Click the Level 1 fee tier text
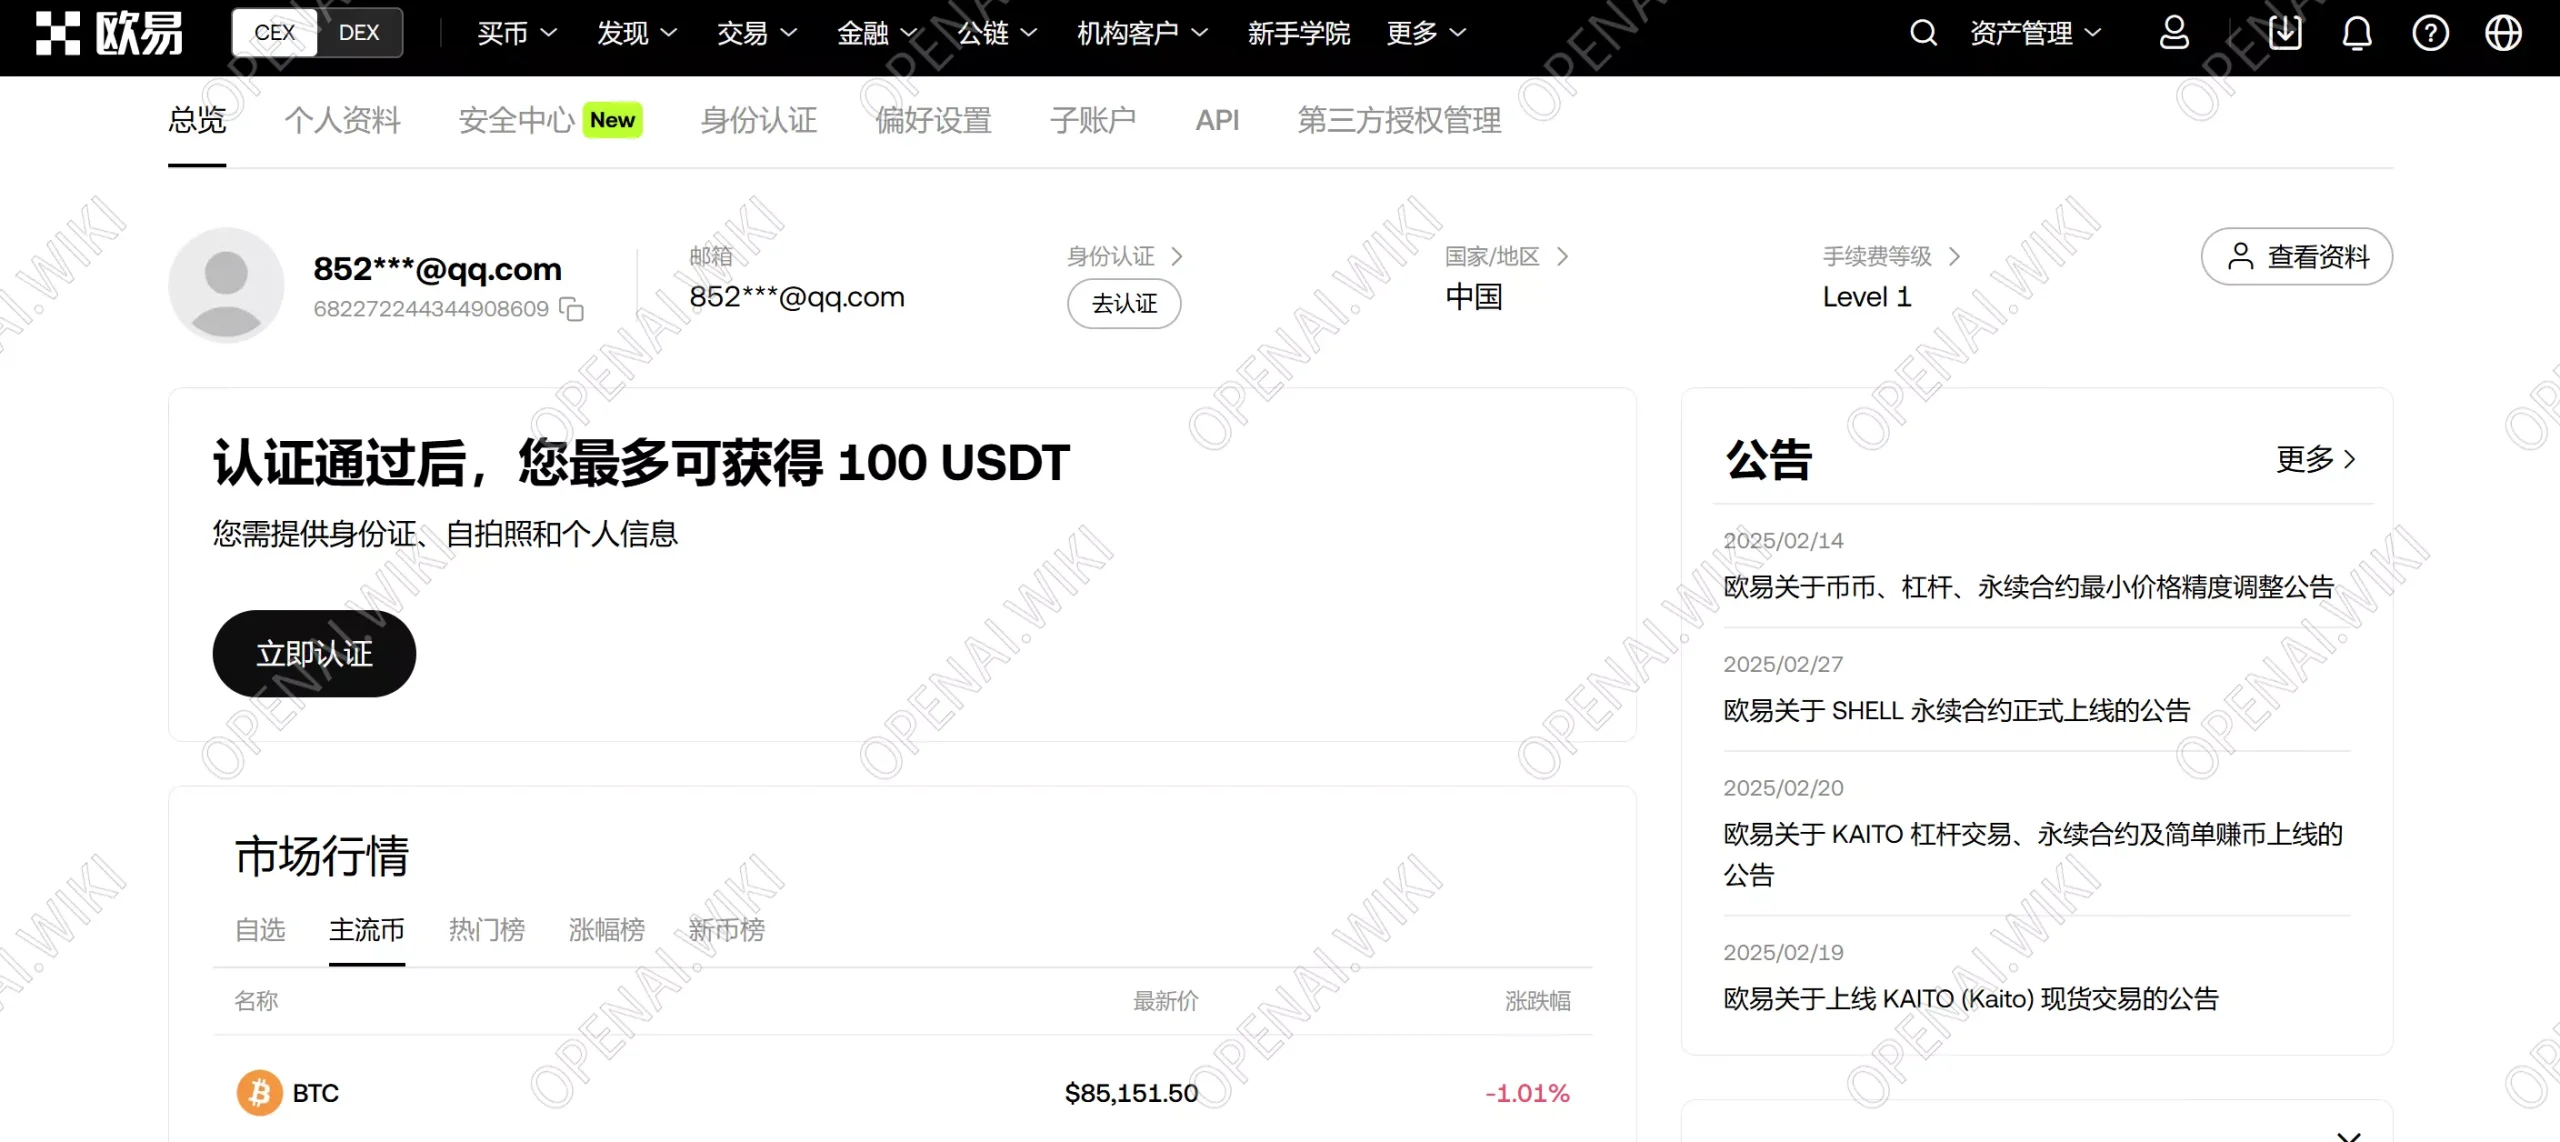 tap(1866, 297)
